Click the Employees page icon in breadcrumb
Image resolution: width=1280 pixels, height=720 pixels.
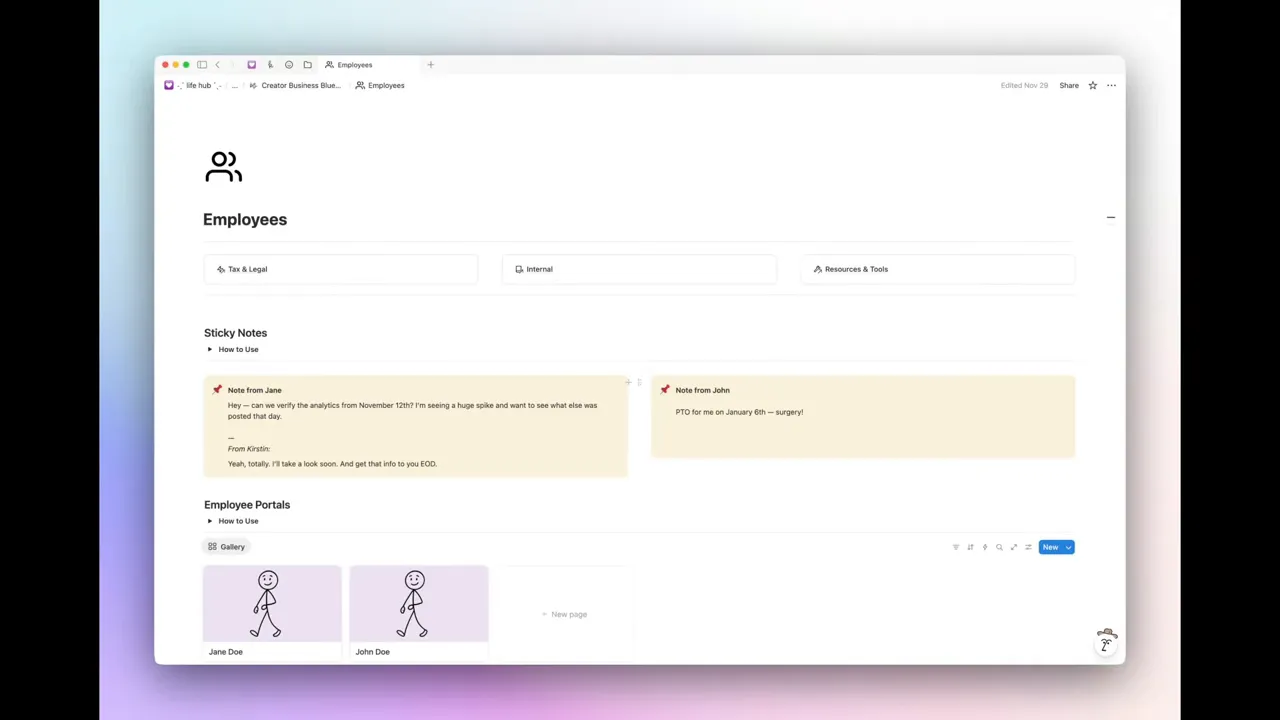(x=360, y=85)
